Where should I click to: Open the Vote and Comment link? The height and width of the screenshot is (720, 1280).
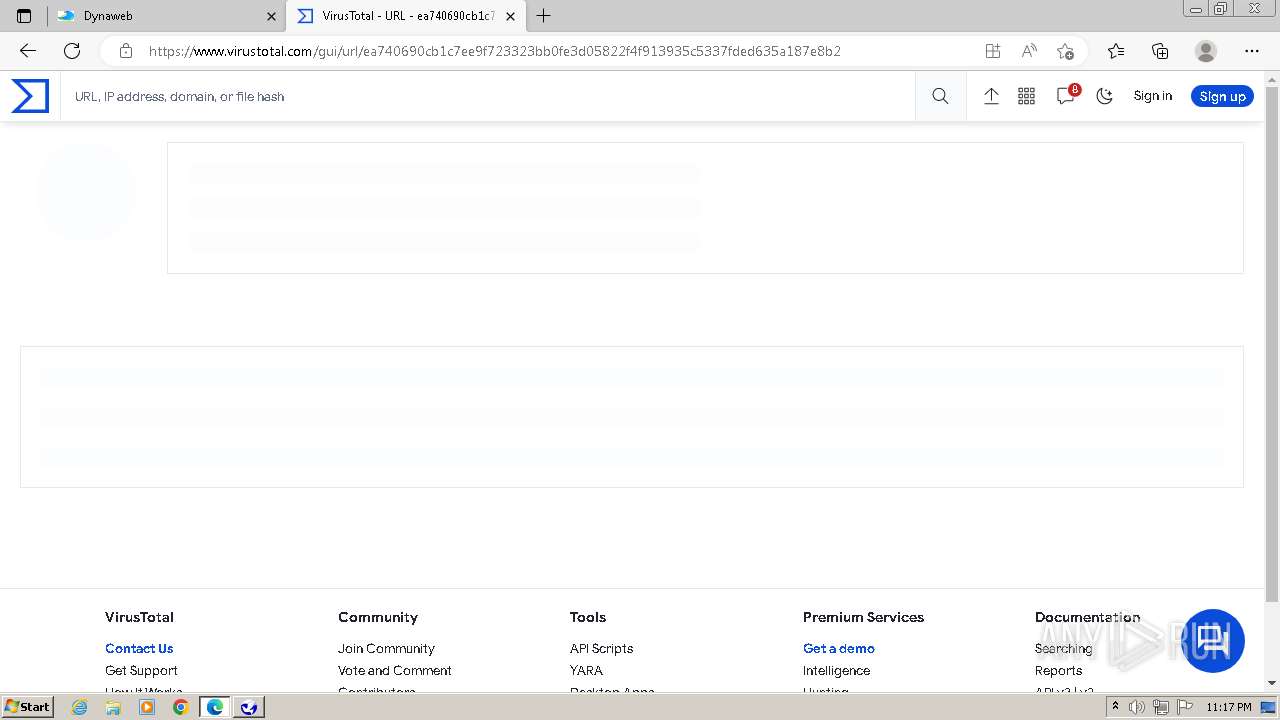[x=394, y=670]
